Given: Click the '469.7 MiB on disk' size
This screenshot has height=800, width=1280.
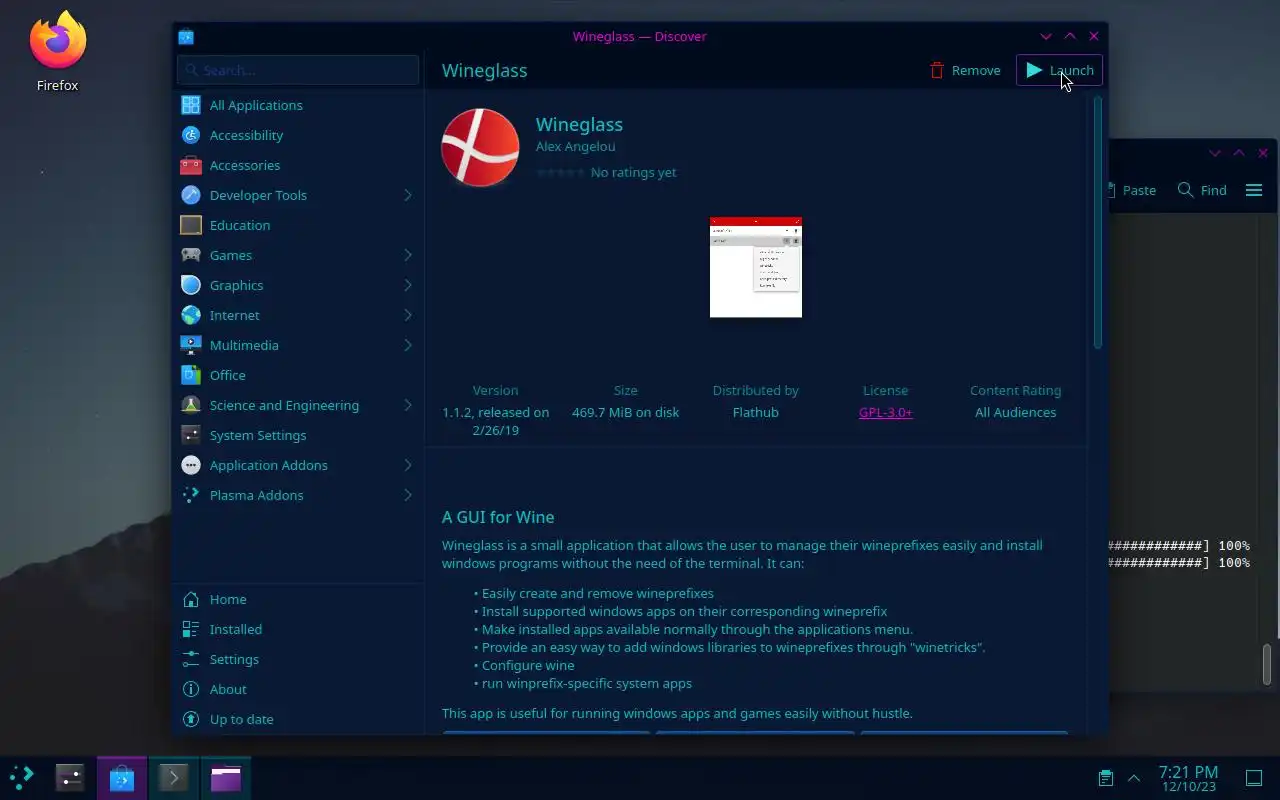Looking at the screenshot, I should click(626, 412).
